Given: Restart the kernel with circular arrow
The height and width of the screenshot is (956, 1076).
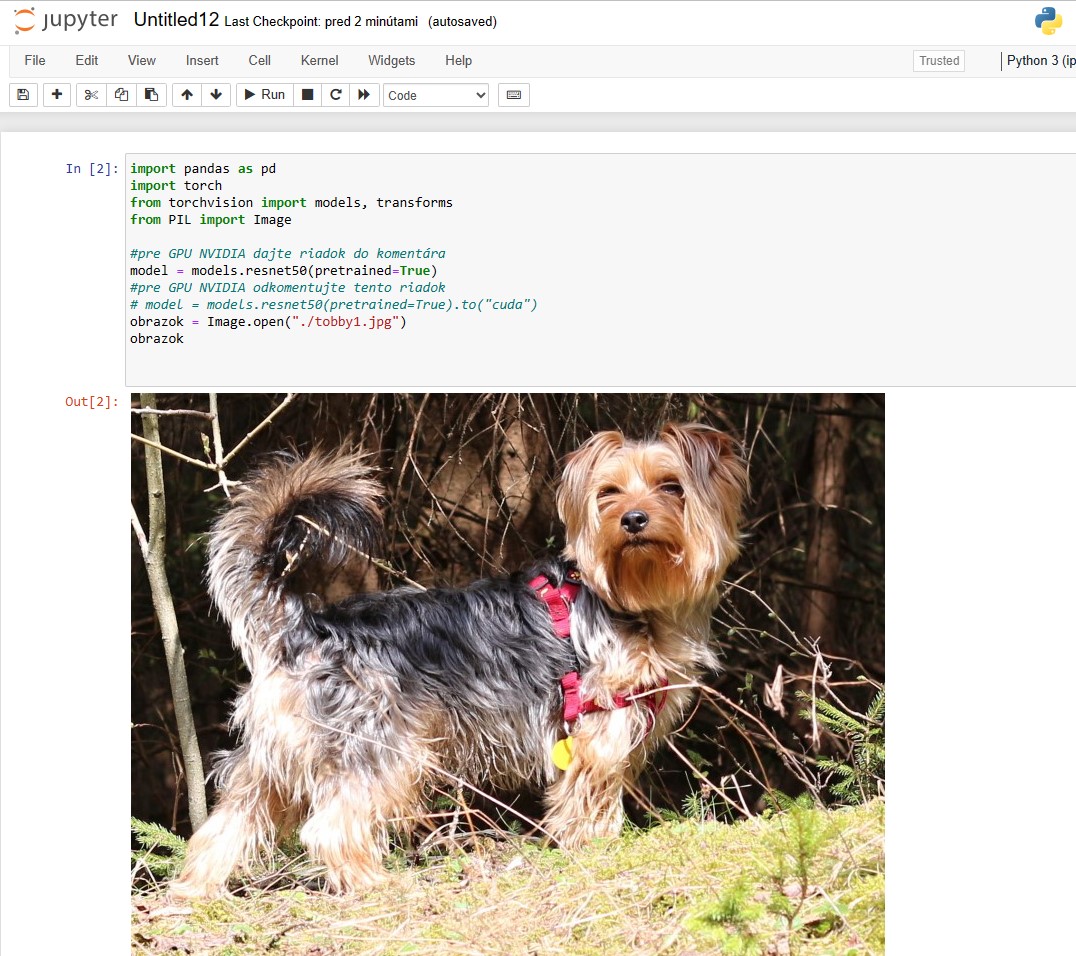Looking at the screenshot, I should 336,95.
